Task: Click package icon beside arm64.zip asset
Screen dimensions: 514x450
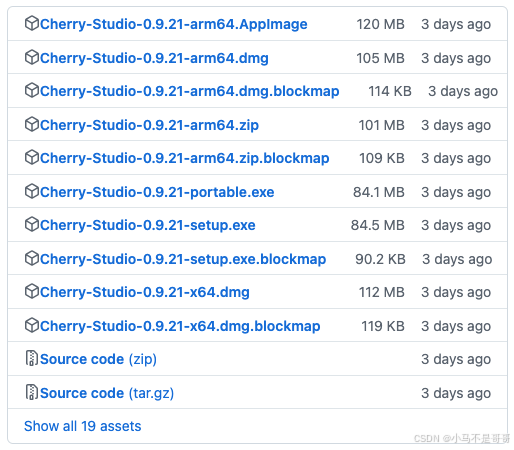Action: pyautogui.click(x=32, y=125)
